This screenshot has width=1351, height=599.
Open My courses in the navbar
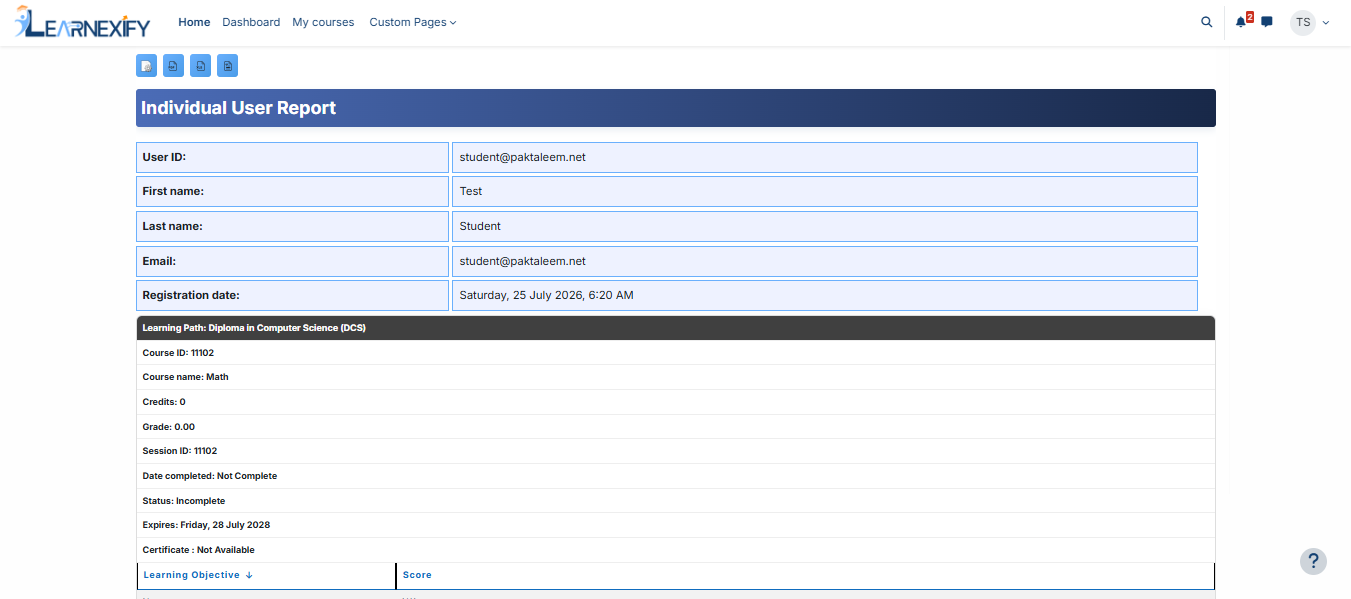point(323,22)
